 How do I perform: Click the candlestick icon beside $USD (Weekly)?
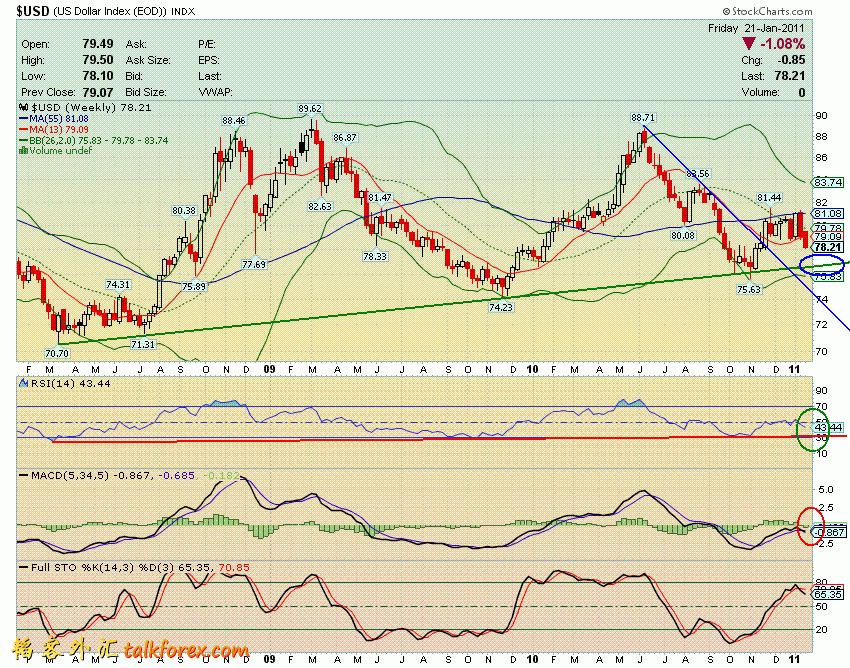click(x=23, y=107)
